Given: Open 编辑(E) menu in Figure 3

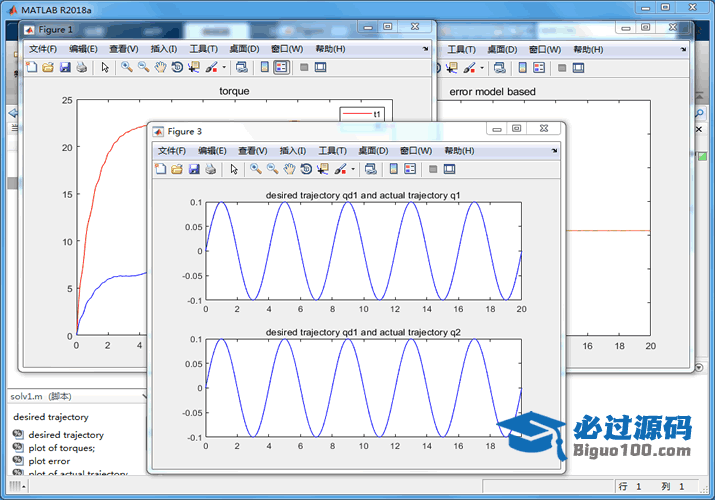Looking at the screenshot, I should [212, 150].
